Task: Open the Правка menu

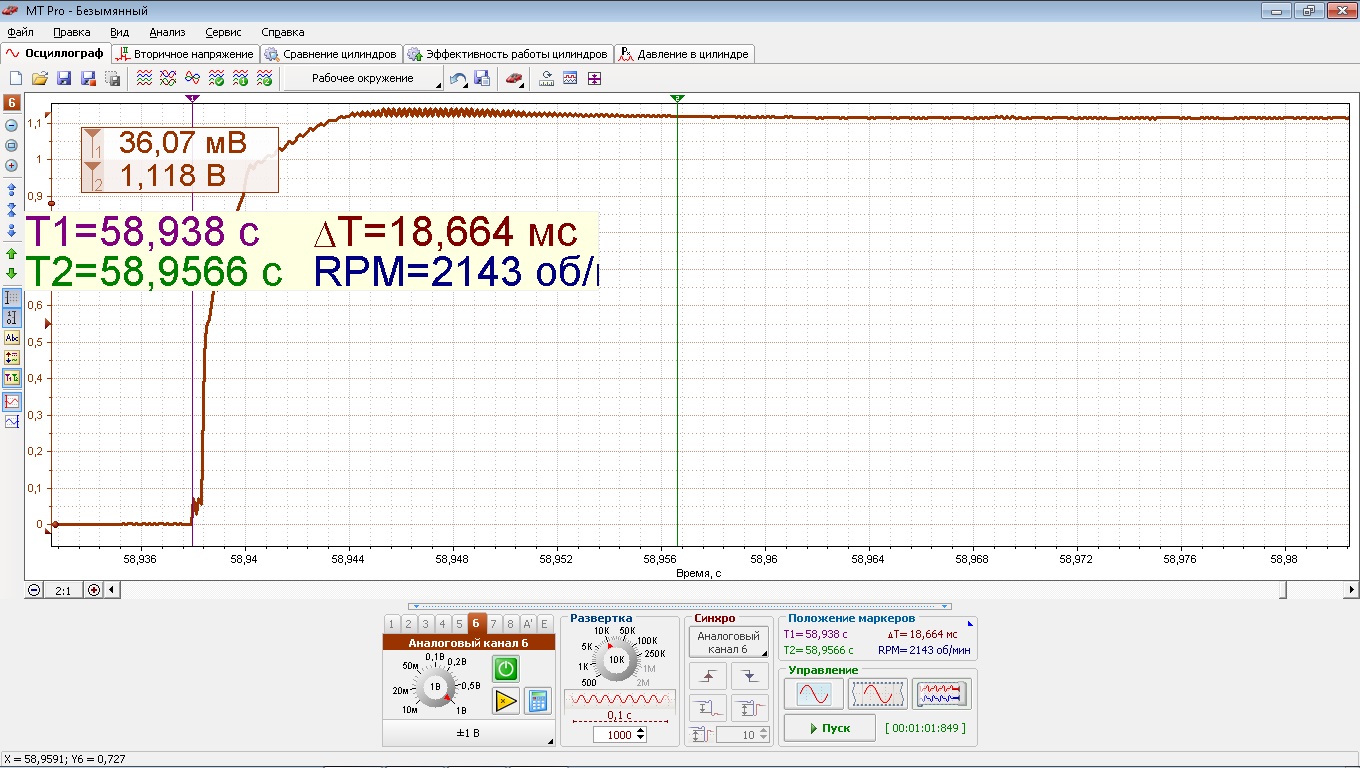Action: click(72, 32)
